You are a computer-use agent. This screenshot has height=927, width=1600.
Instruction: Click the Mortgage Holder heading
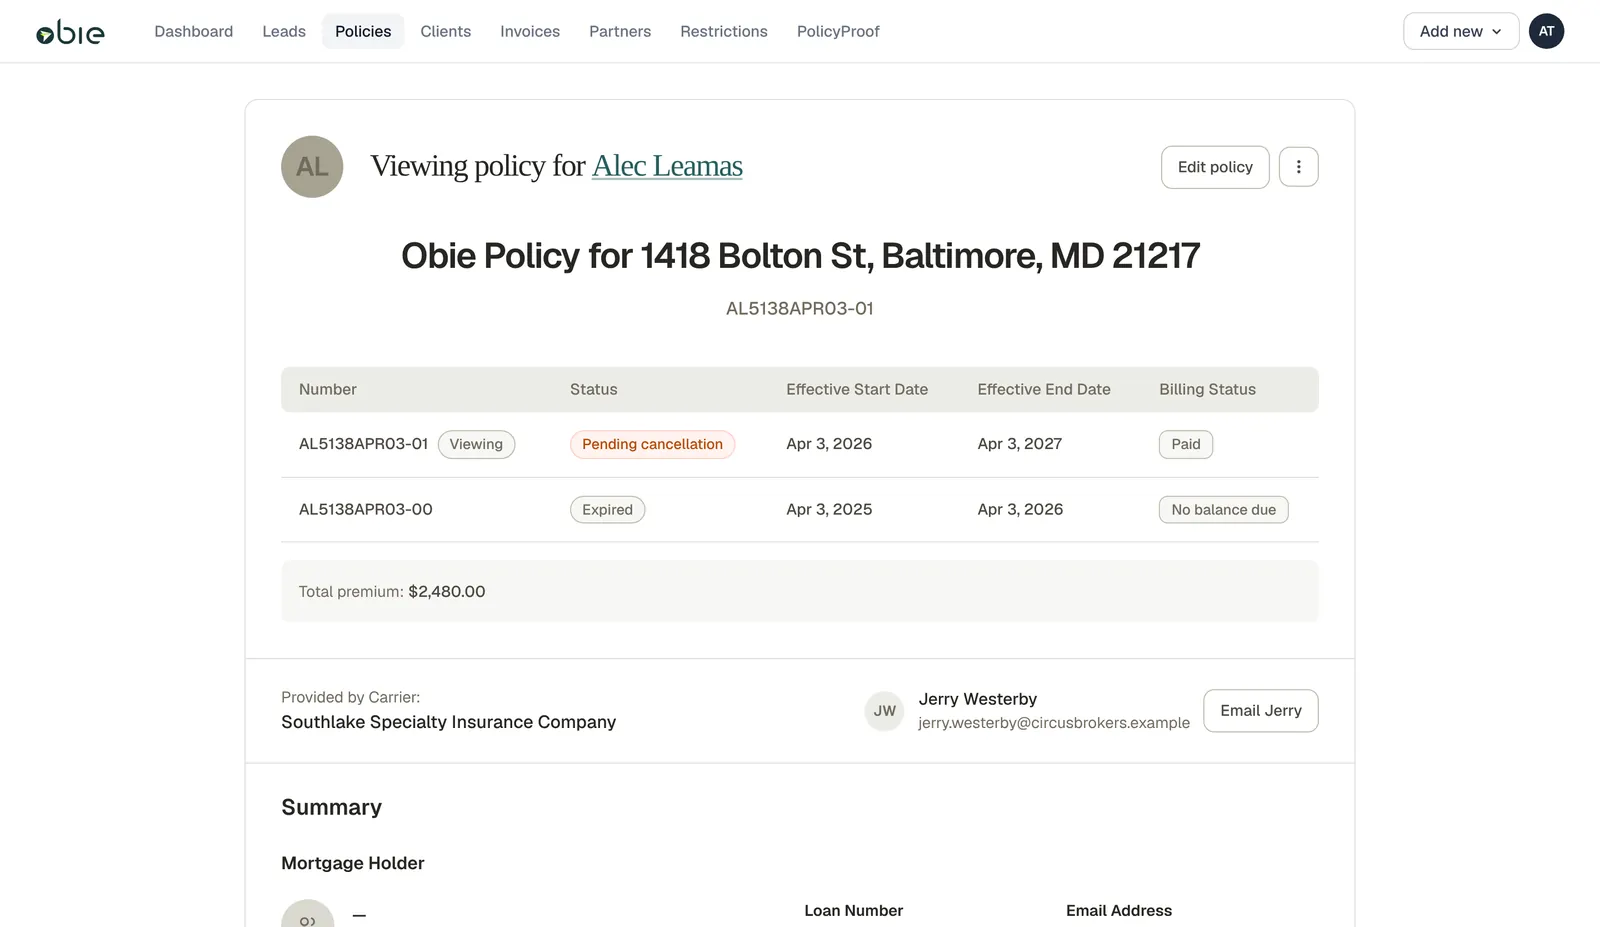[x=353, y=863]
